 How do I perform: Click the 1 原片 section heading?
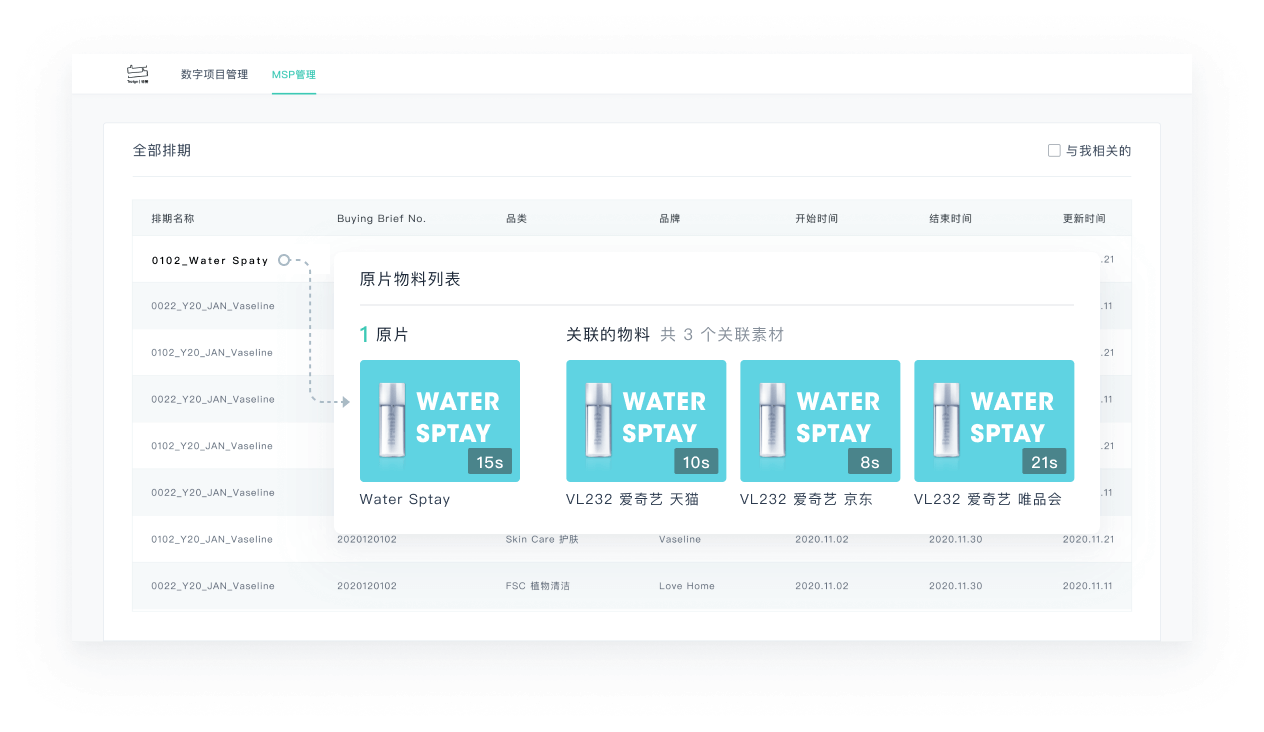[384, 335]
